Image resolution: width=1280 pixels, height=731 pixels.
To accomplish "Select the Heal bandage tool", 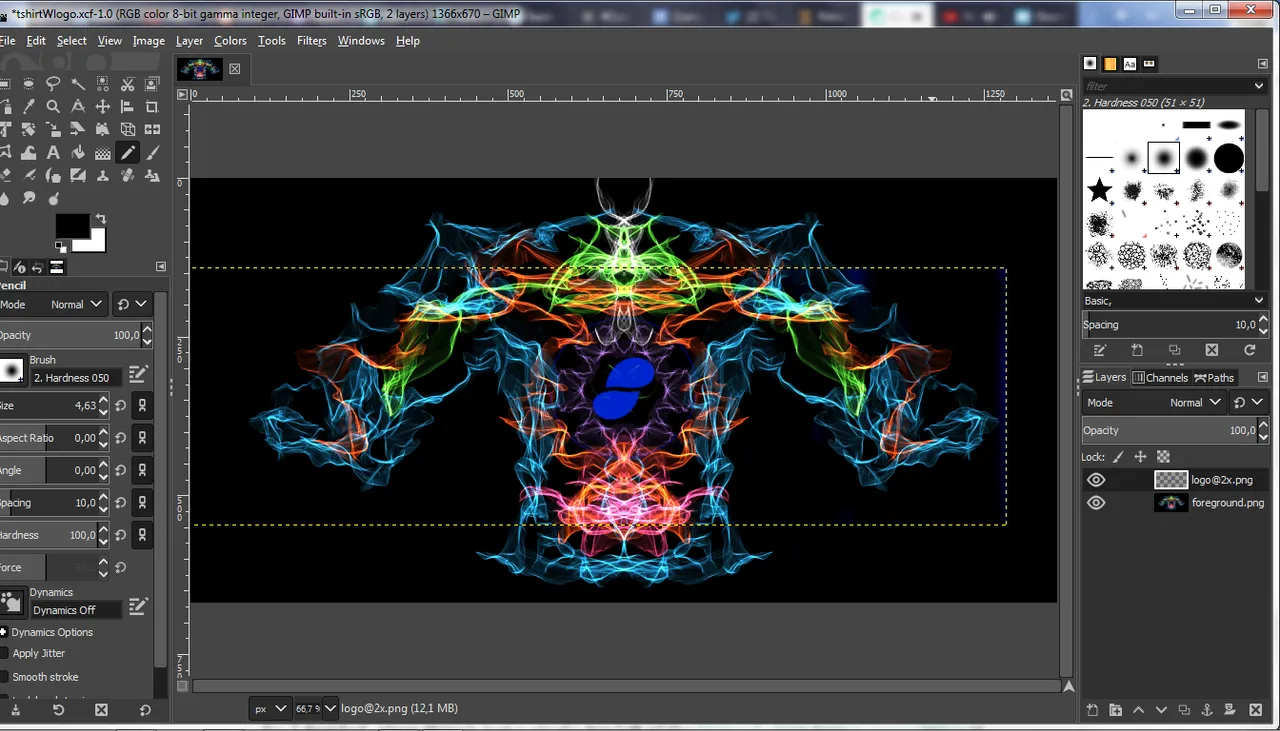I will point(128,176).
